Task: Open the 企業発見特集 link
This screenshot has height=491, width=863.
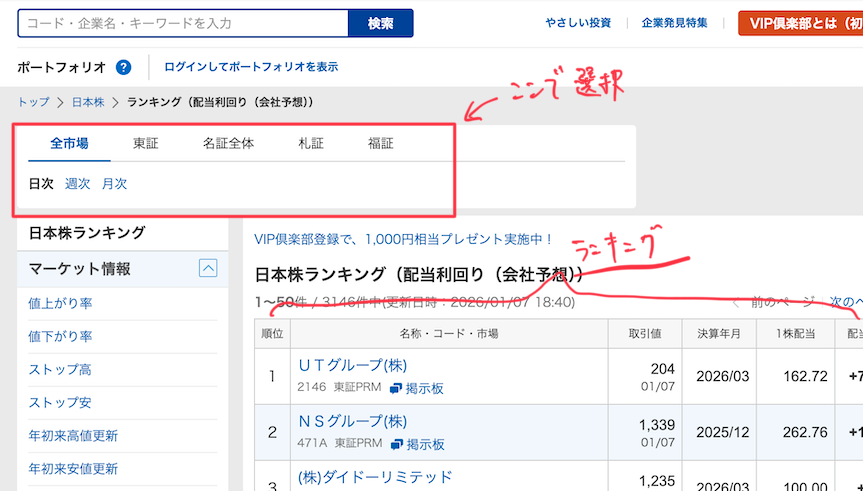Action: 674,23
